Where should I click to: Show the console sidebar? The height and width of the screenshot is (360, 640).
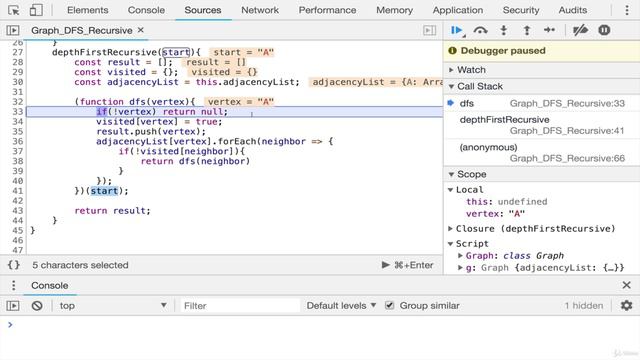click(13, 305)
